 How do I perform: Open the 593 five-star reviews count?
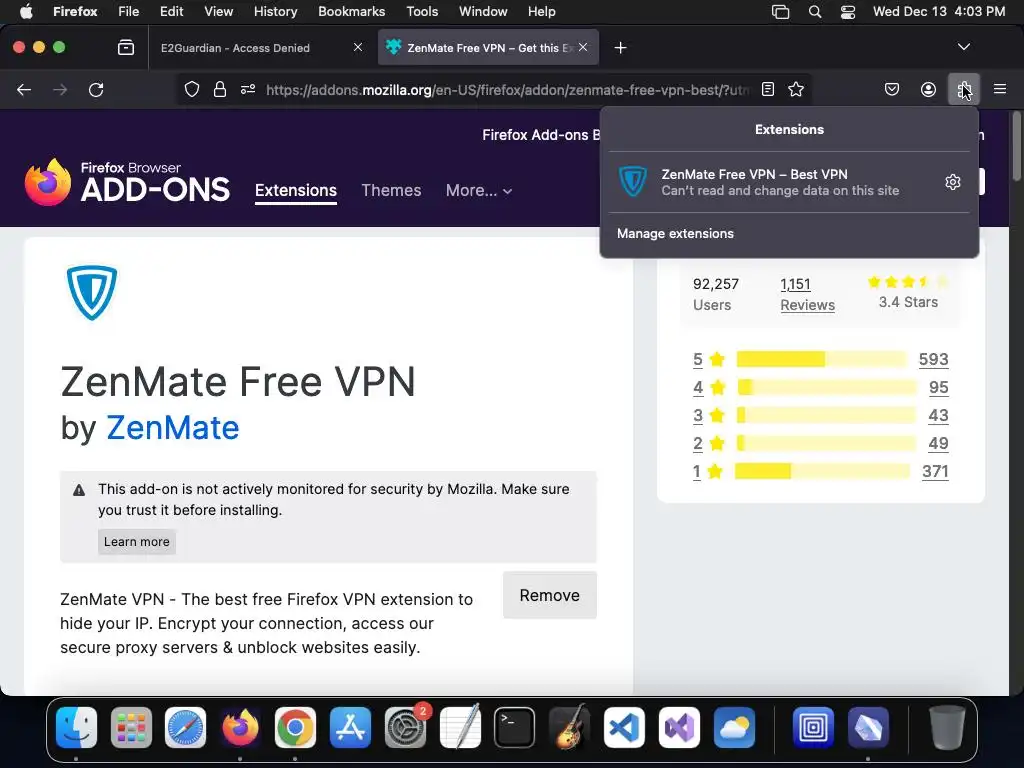933,359
